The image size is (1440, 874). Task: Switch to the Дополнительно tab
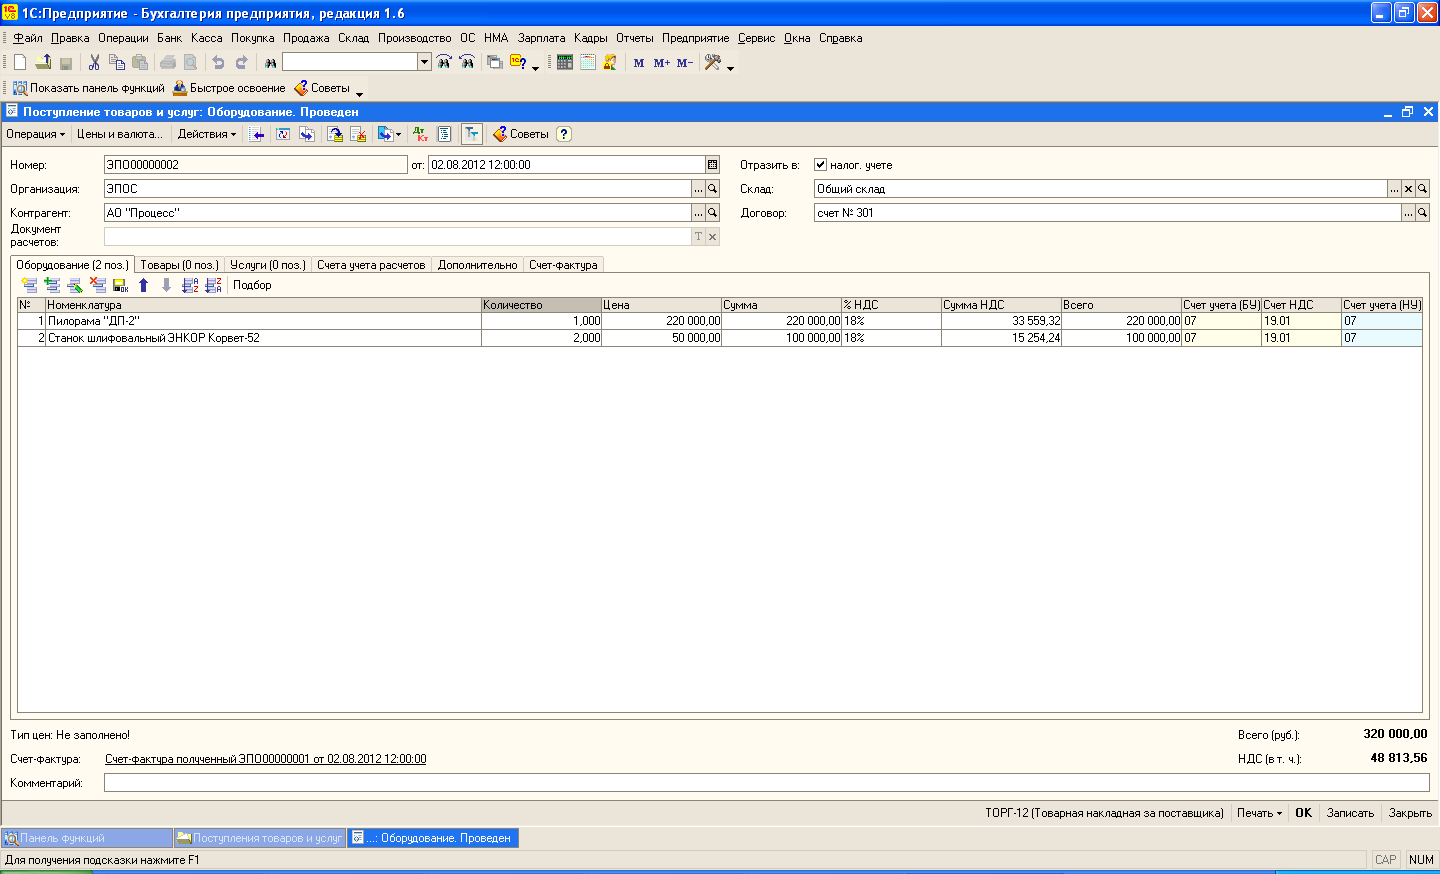[x=477, y=265]
